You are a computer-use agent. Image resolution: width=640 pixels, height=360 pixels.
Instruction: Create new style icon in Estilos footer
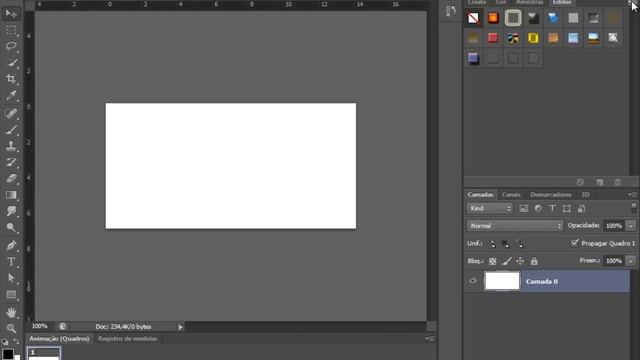[x=600, y=182]
